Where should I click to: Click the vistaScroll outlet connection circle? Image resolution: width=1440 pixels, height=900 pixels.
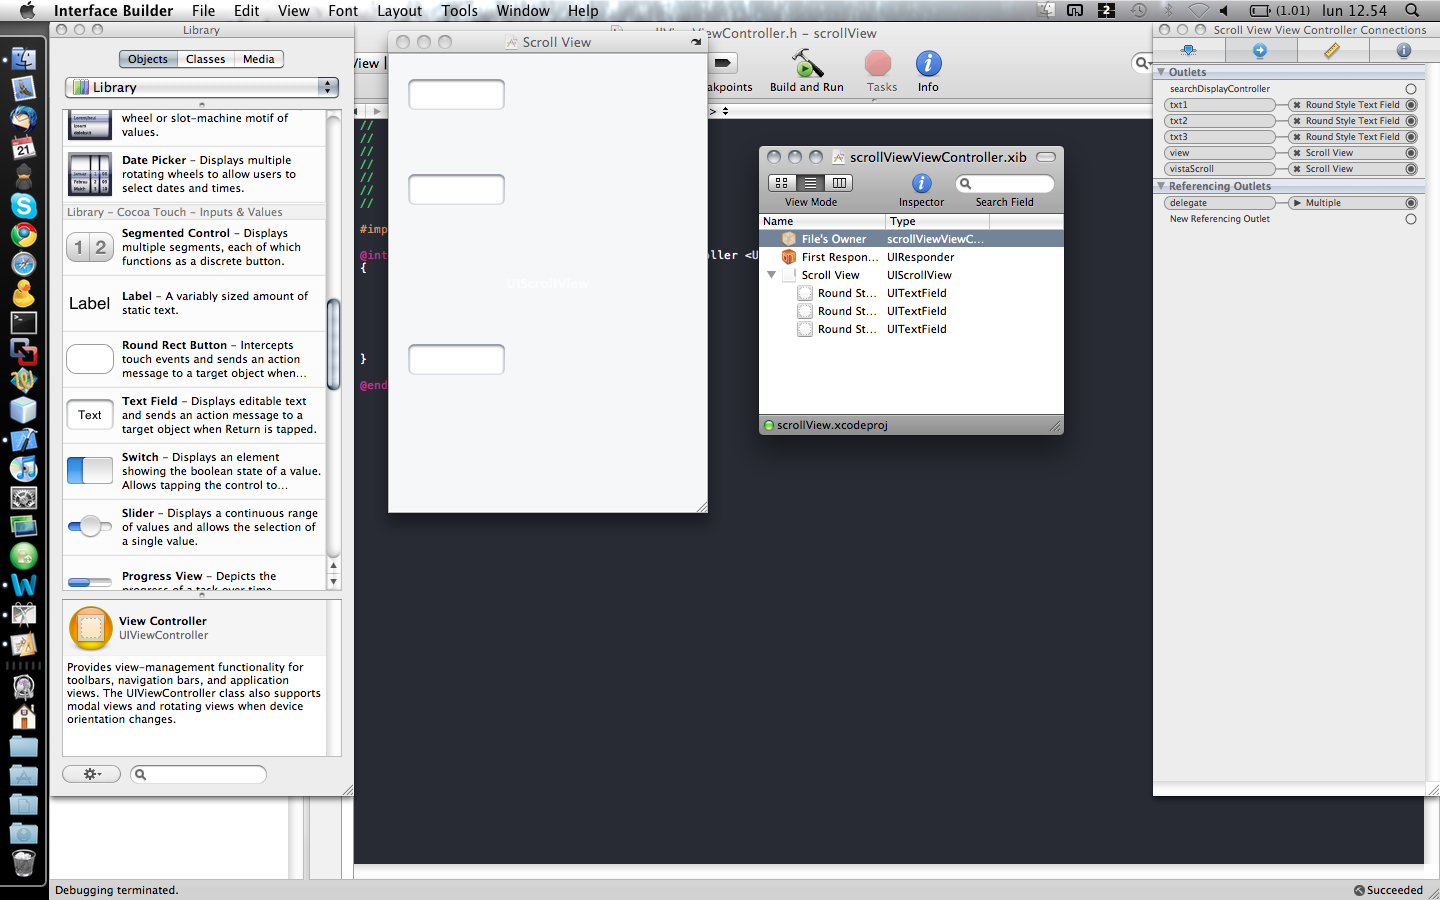[1411, 169]
